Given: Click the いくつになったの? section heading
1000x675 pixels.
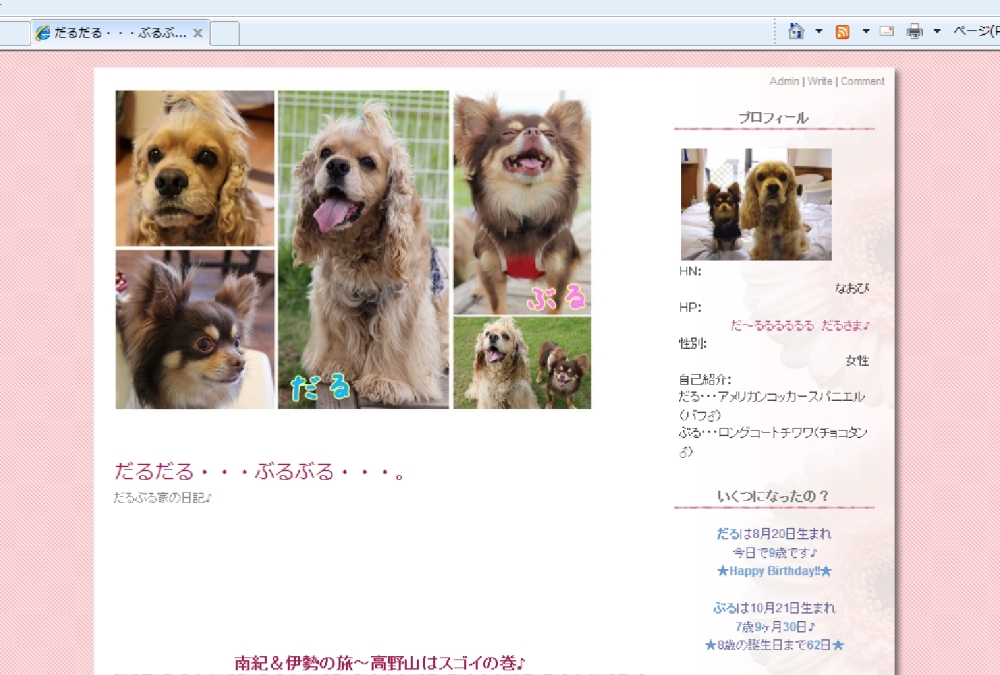Looking at the screenshot, I should [x=773, y=496].
